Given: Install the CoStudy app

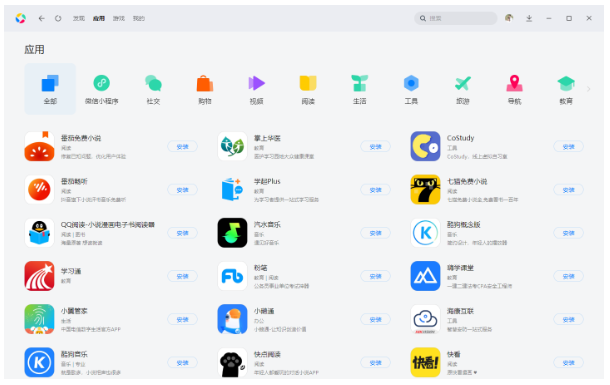Looking at the screenshot, I should click(568, 147).
